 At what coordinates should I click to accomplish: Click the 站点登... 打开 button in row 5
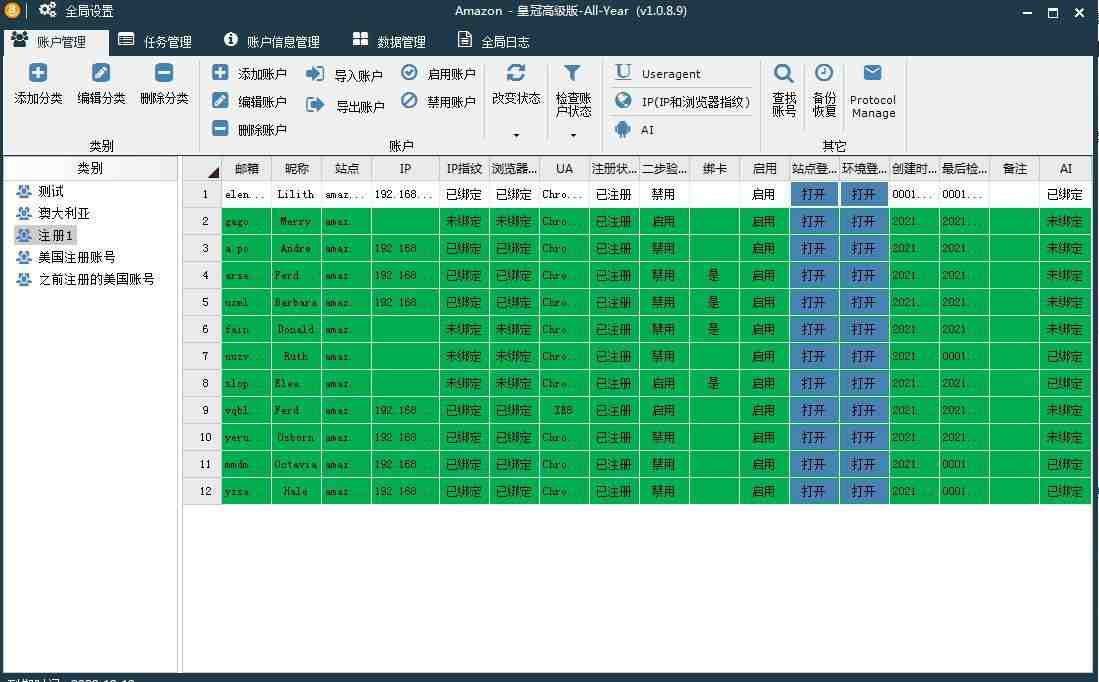(x=814, y=302)
